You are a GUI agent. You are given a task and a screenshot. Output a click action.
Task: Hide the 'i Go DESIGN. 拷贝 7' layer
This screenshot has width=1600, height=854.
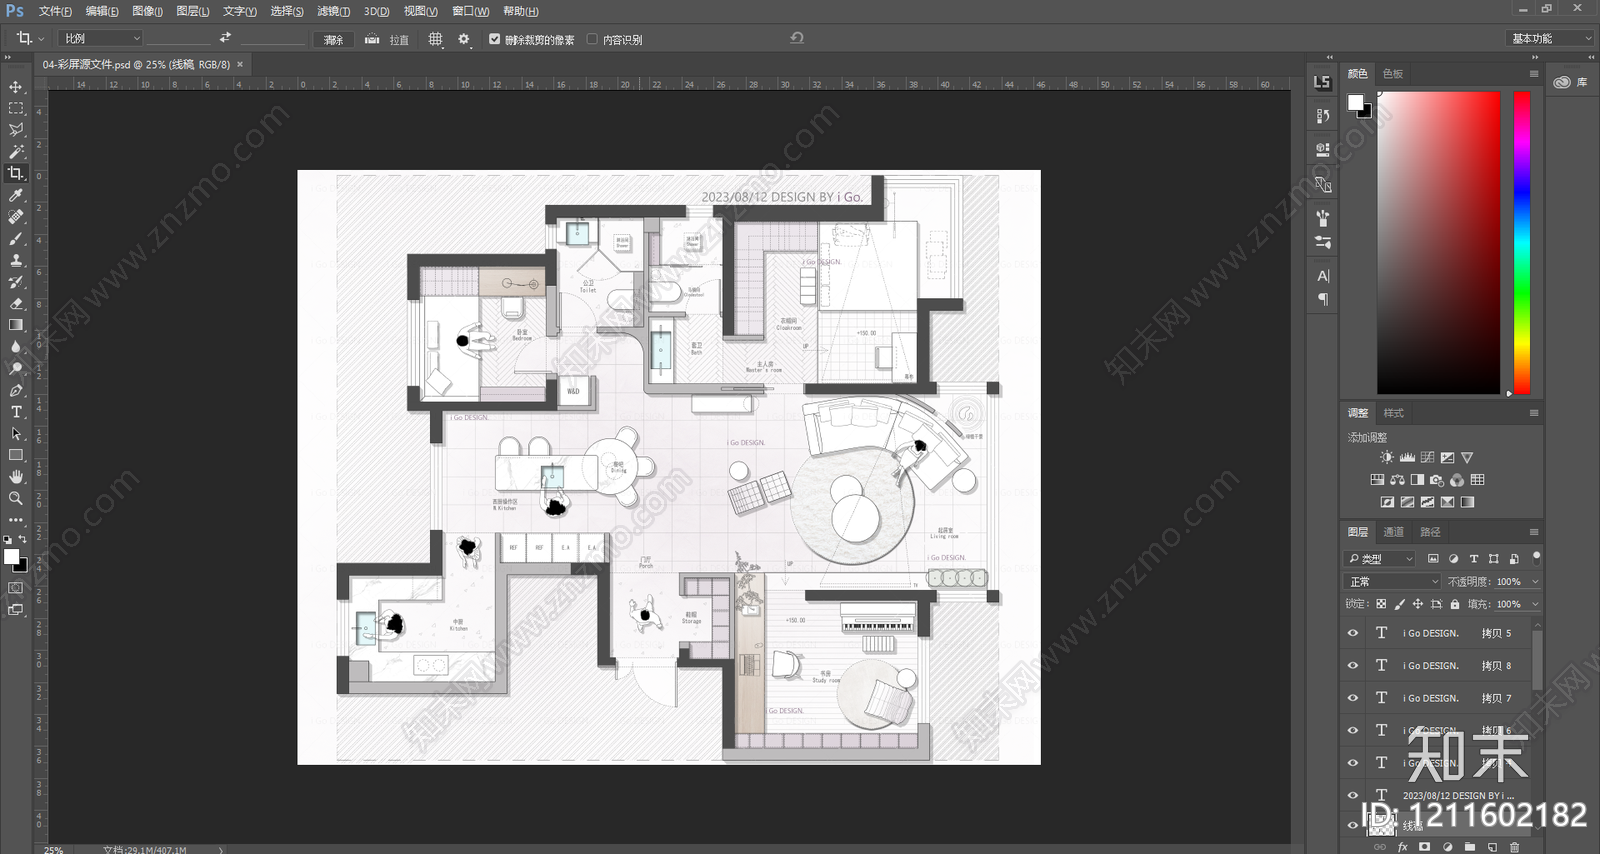click(1353, 698)
